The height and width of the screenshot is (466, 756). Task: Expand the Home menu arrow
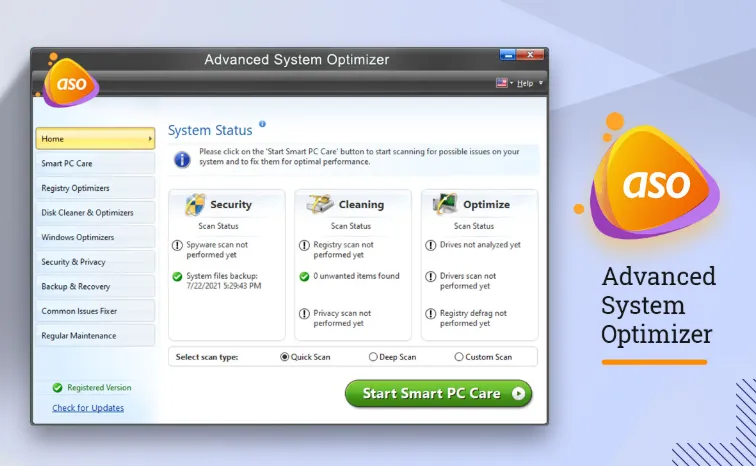tap(150, 139)
